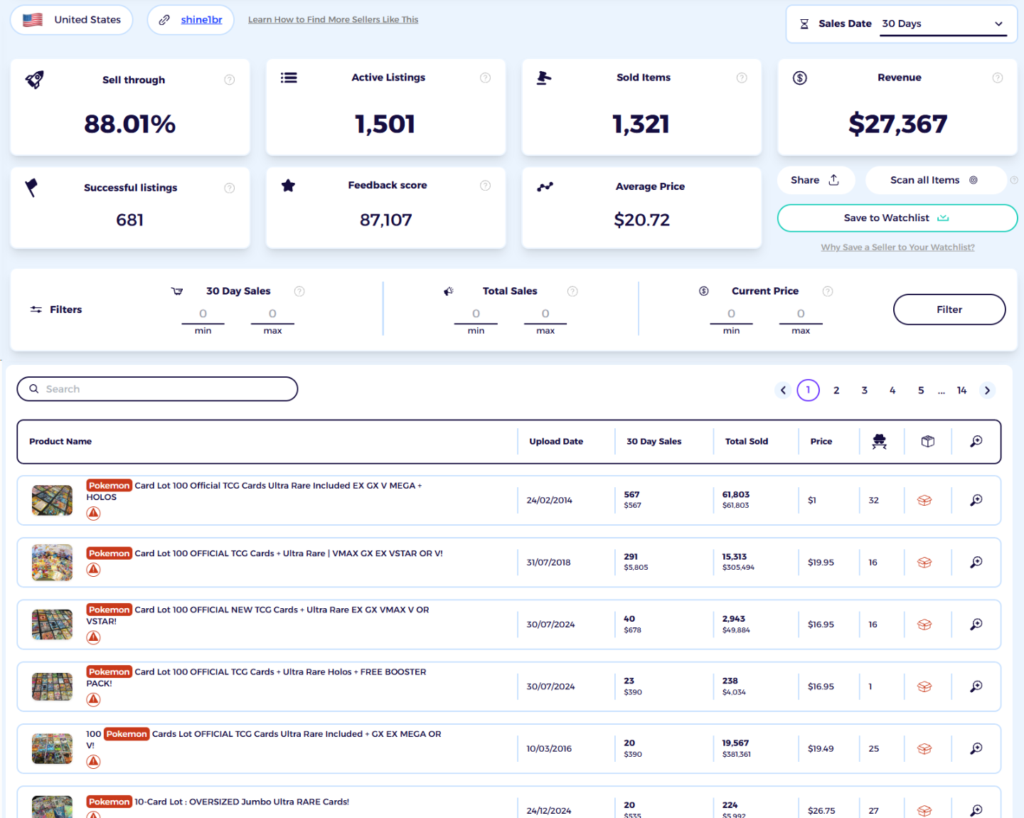Go to last page 14
Screen dimensions: 1024x818
click(x=961, y=390)
